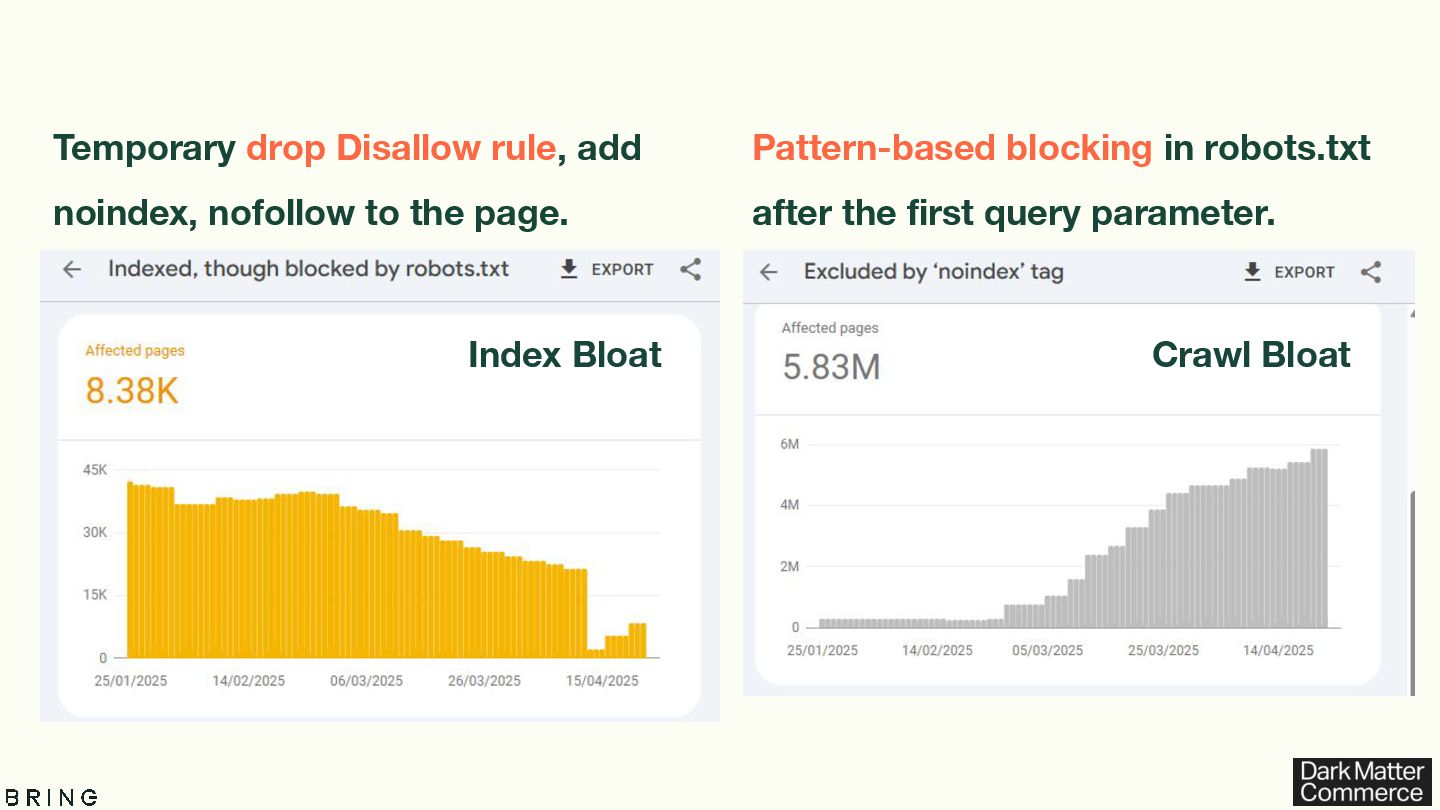Image resolution: width=1440 pixels, height=810 pixels.
Task: Click the BRING logo
Action: tap(51, 797)
